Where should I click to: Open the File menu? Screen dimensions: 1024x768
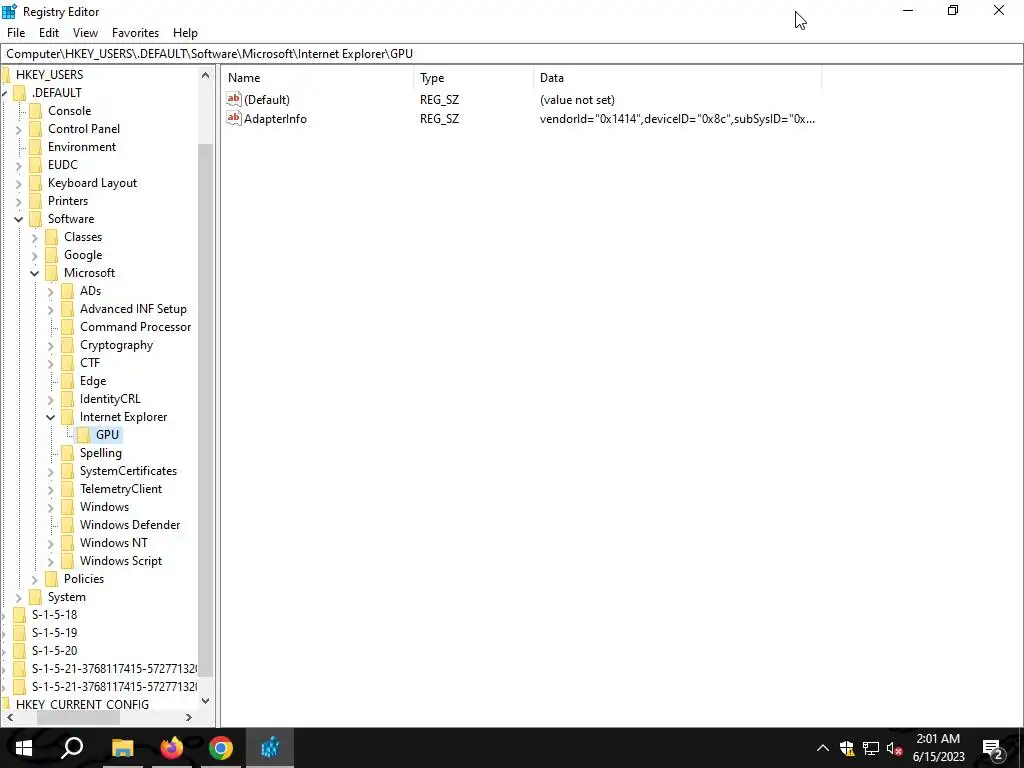point(16,33)
